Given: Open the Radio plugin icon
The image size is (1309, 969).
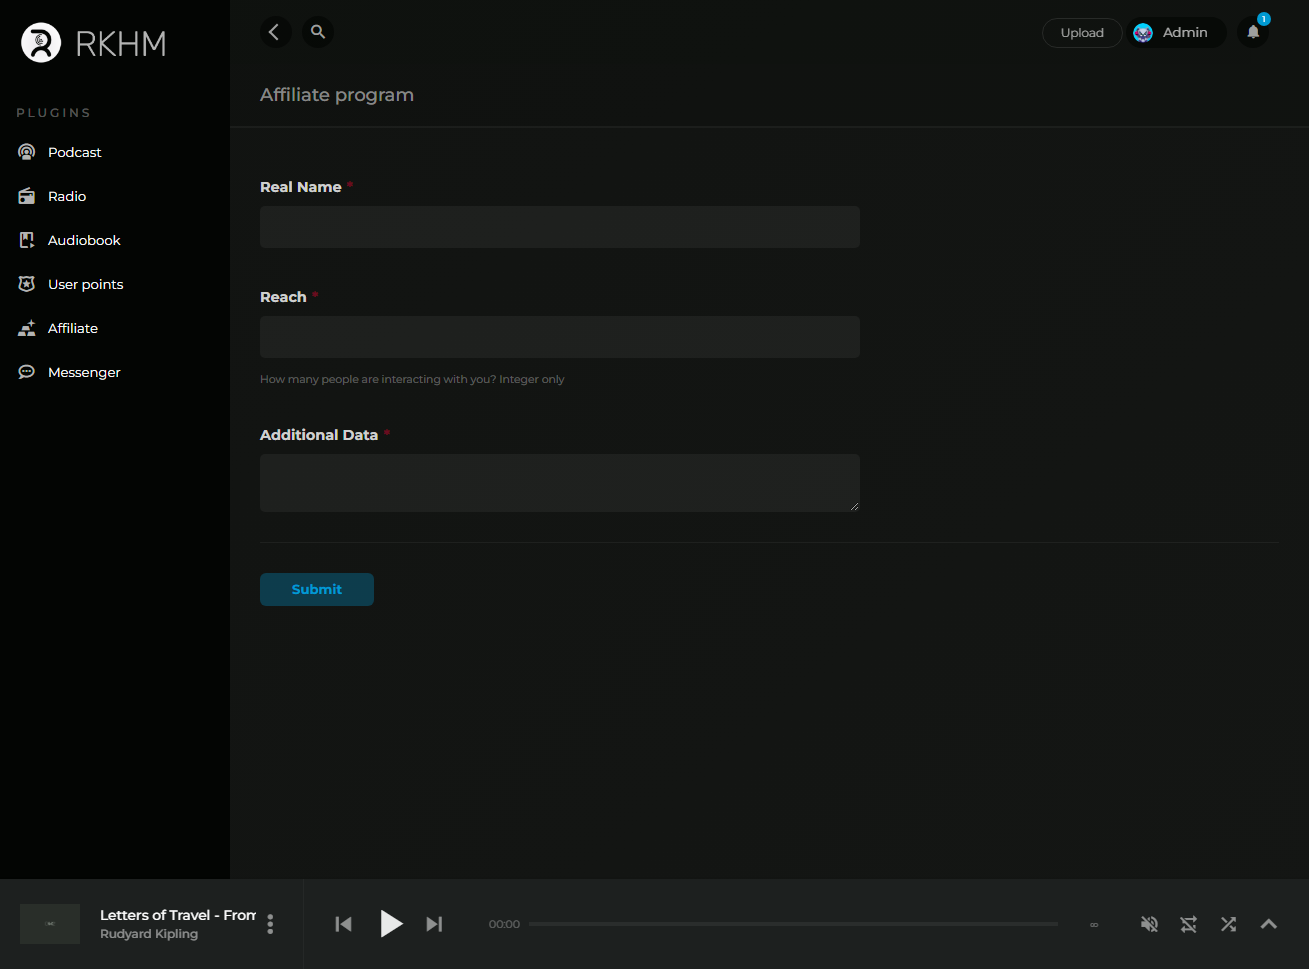Looking at the screenshot, I should 27,196.
